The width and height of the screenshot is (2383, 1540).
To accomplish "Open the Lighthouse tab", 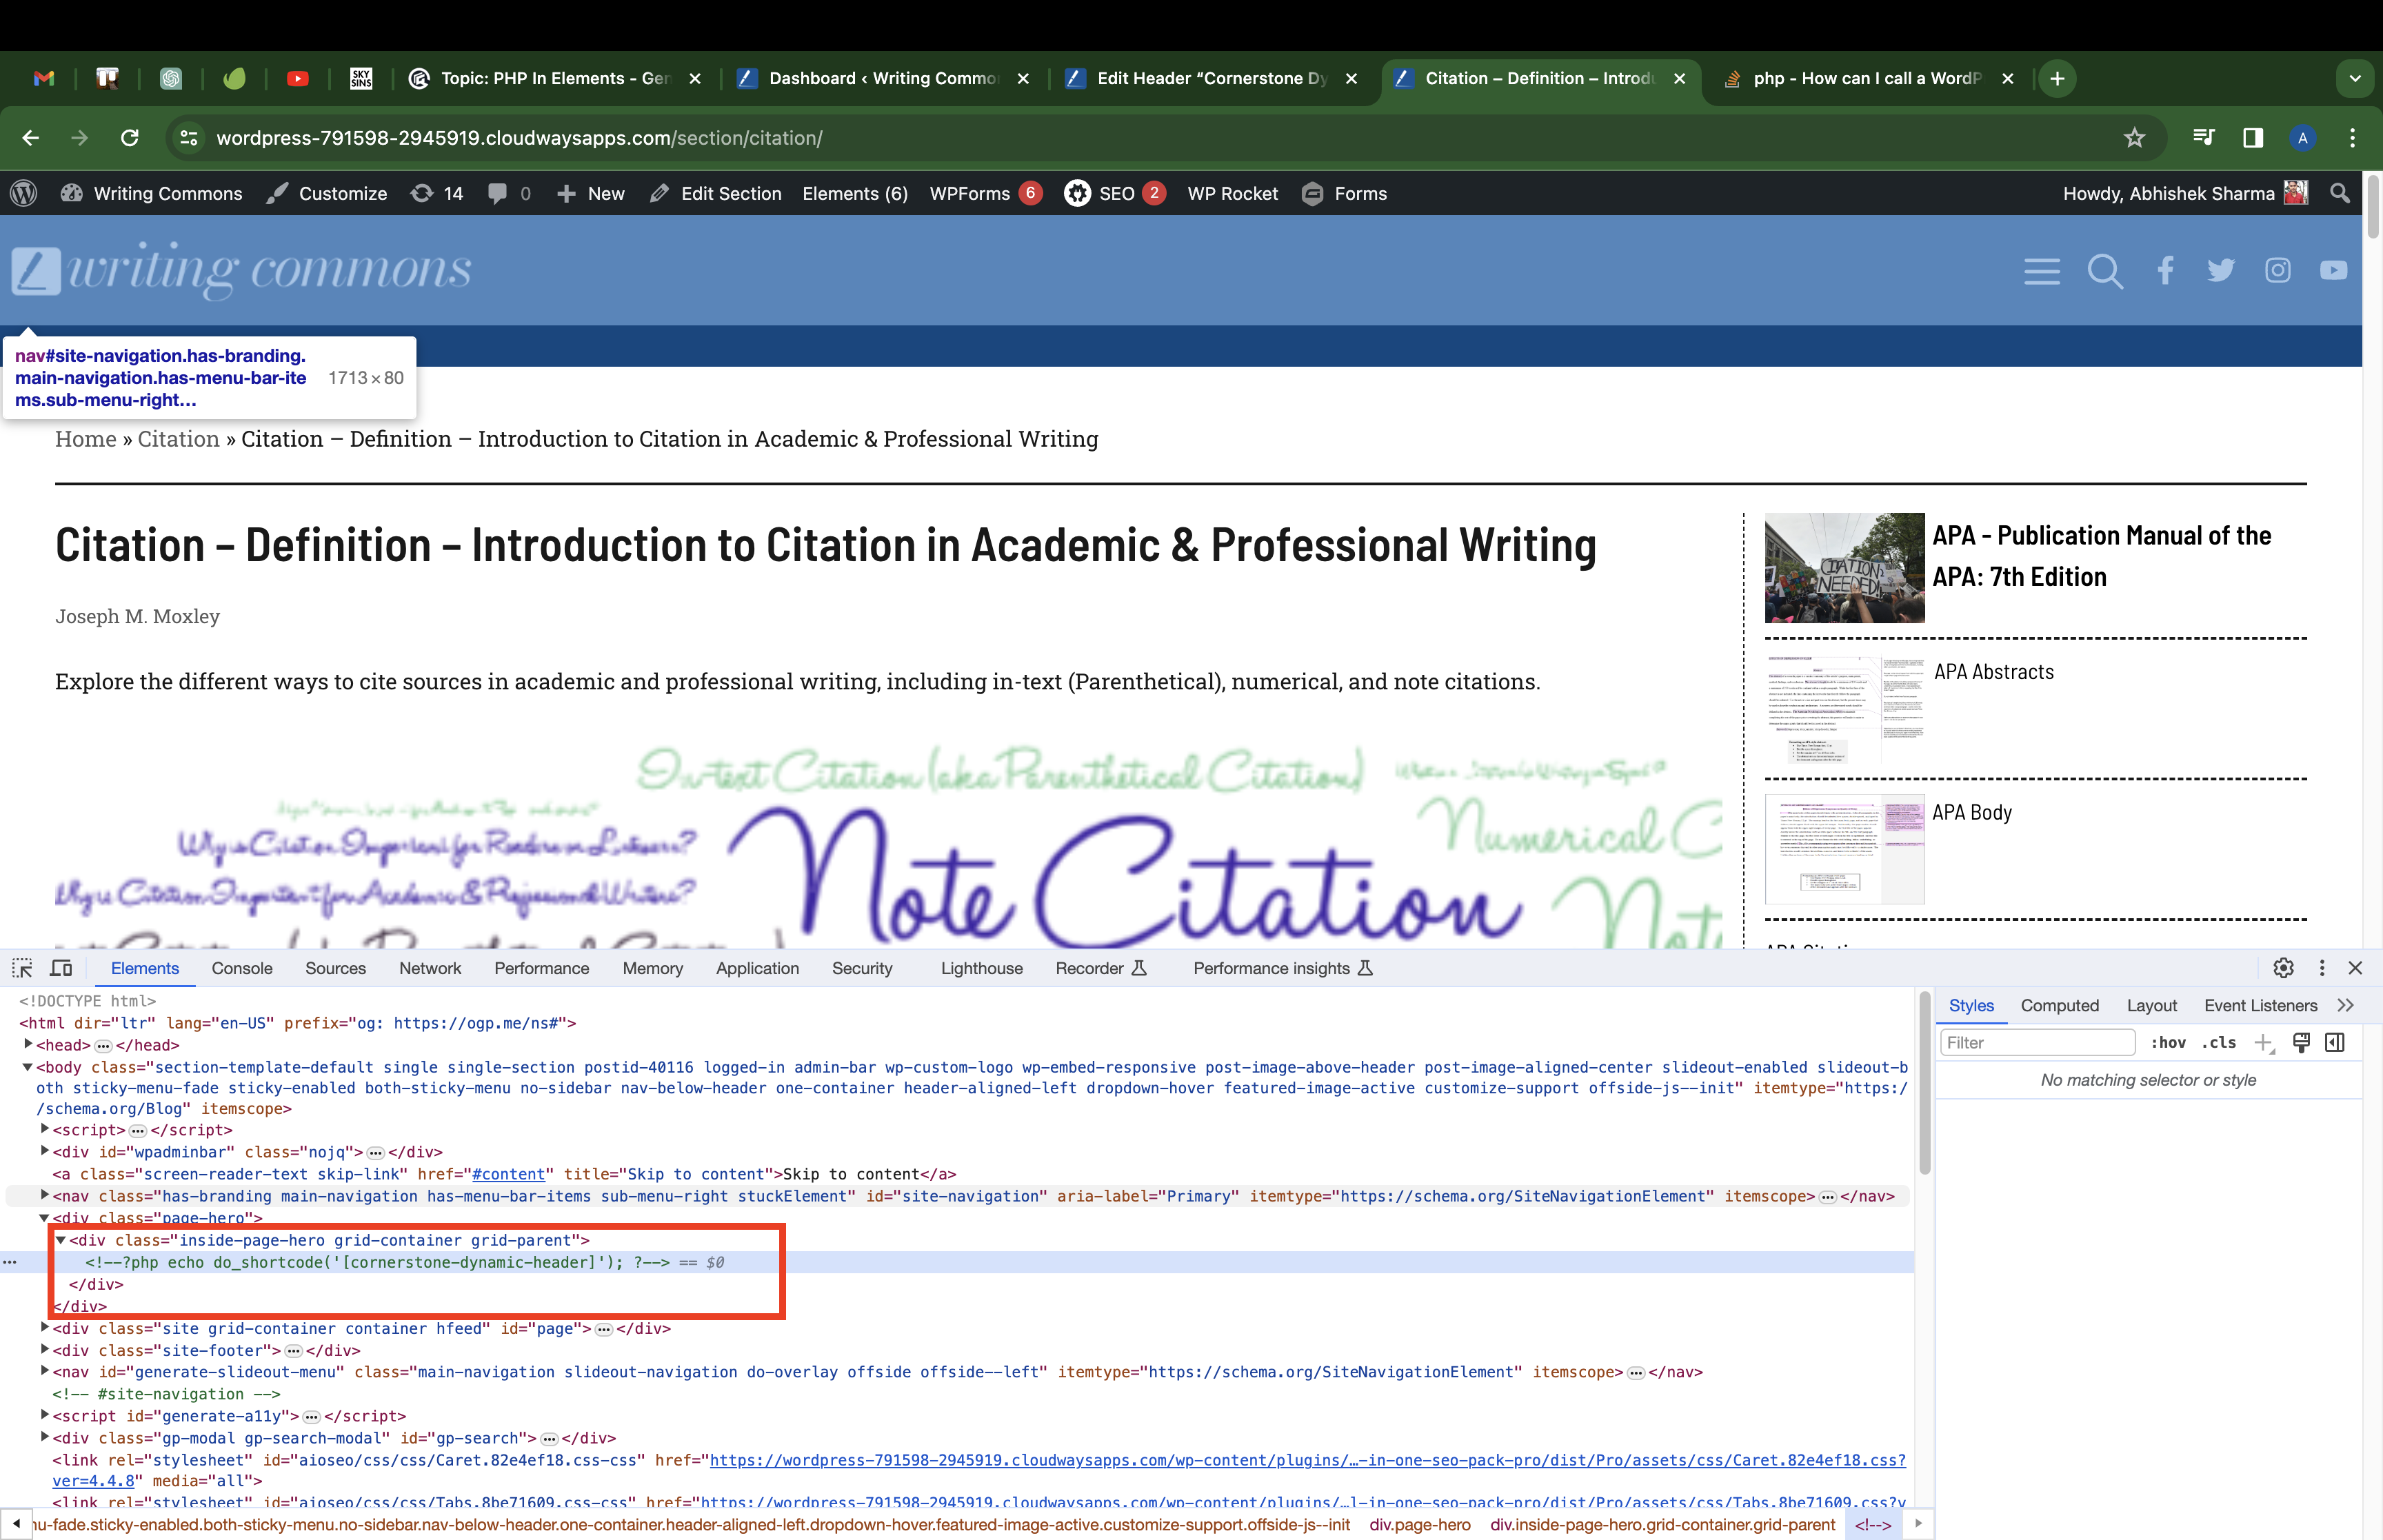I will (981, 968).
